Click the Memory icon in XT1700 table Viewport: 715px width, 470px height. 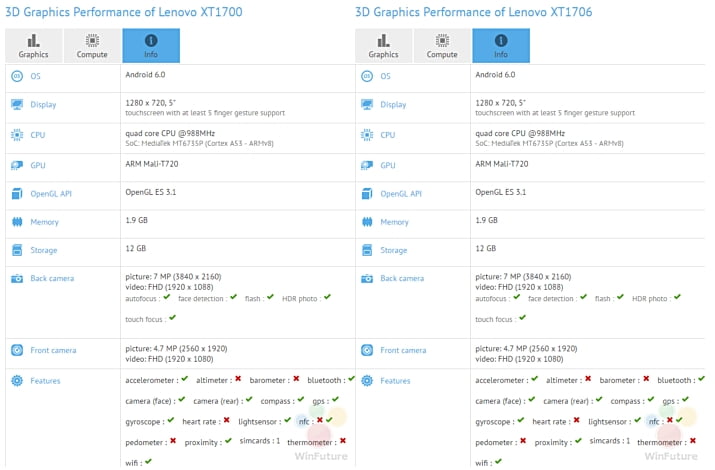point(17,222)
